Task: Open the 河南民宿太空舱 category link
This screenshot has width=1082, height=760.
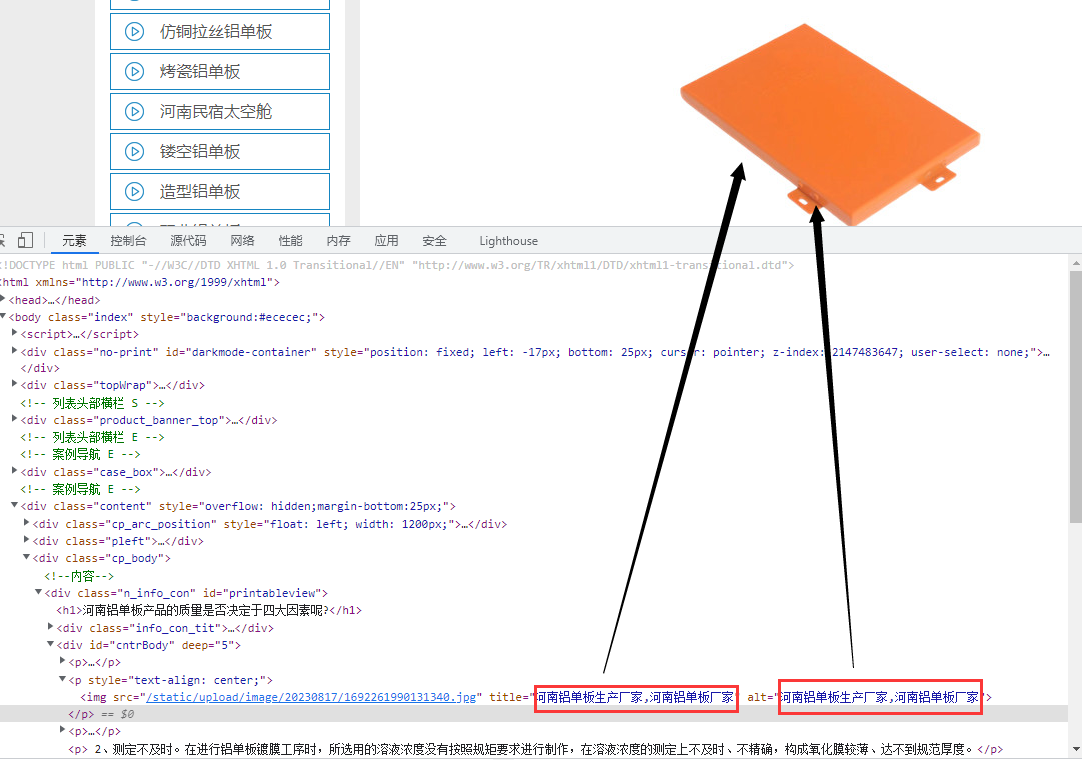Action: (216, 112)
